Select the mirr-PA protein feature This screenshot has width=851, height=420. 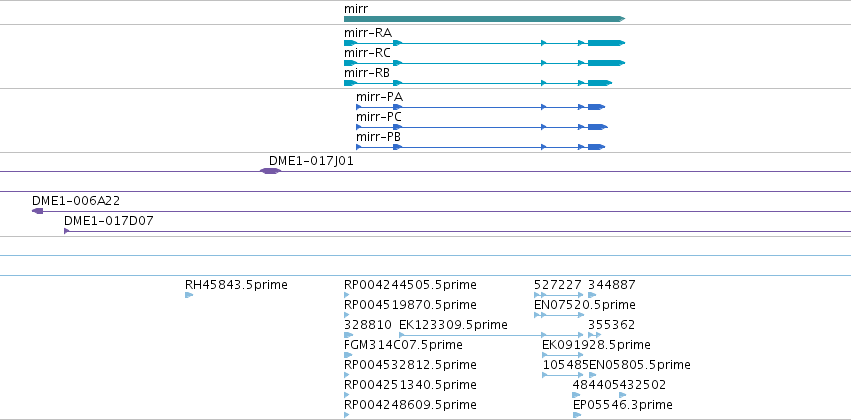(480, 107)
